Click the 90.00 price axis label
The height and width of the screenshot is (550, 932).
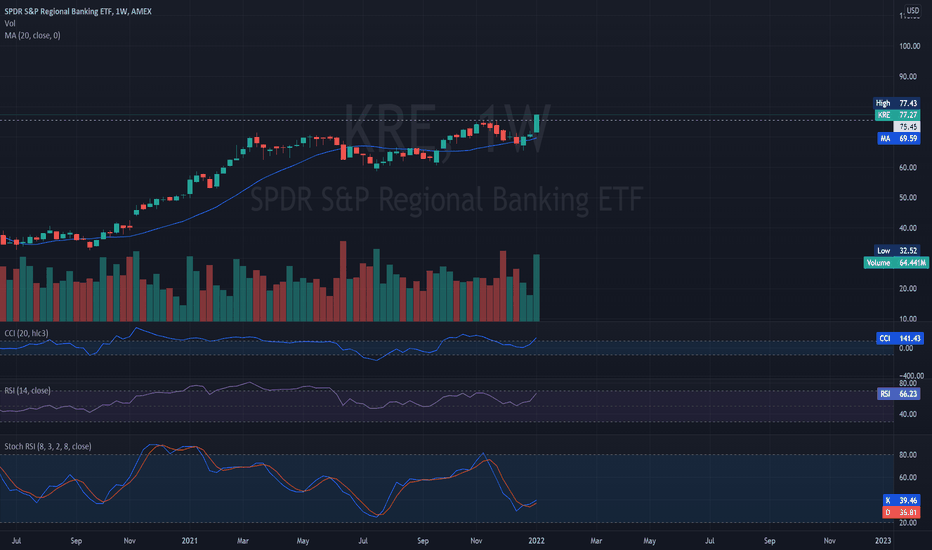coord(909,76)
